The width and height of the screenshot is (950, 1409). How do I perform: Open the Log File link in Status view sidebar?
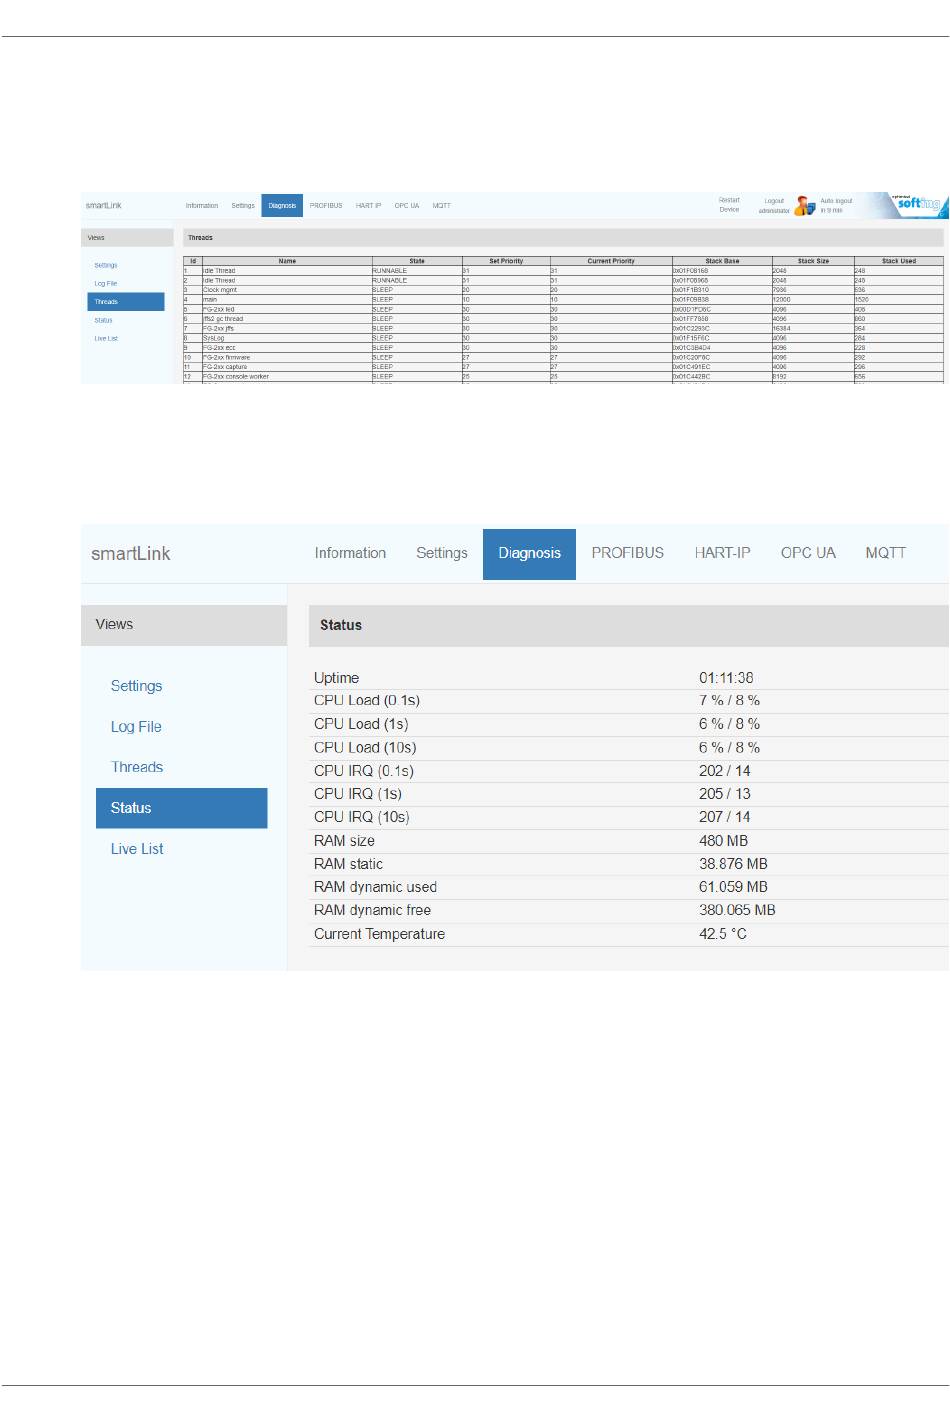point(136,727)
